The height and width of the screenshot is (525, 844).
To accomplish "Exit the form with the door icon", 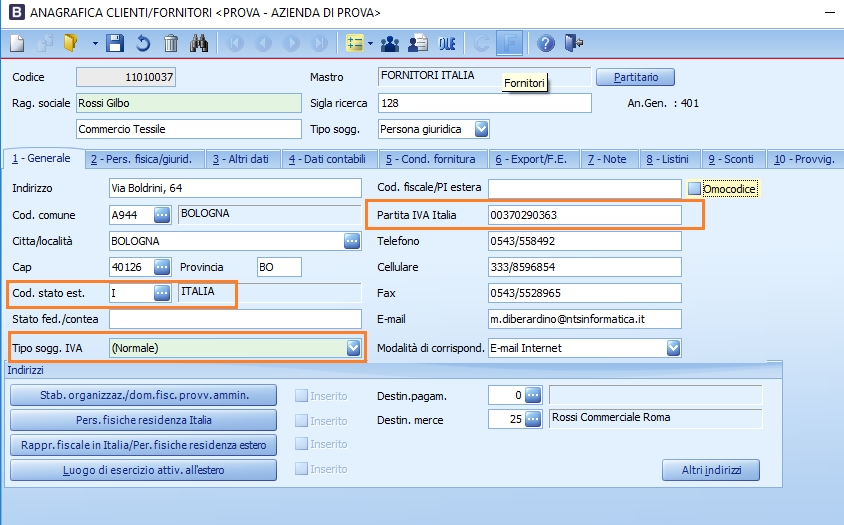I will point(574,43).
